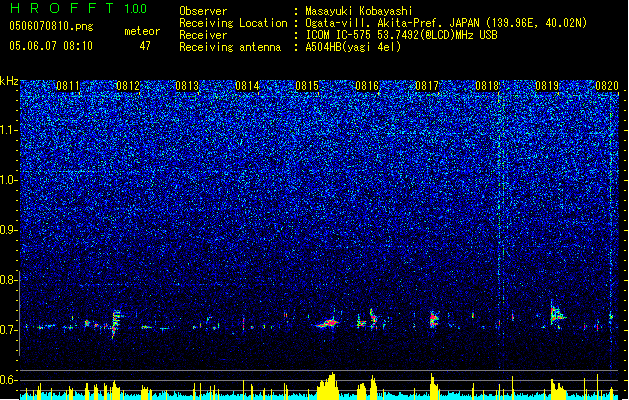The image size is (629, 400).
Task: Click the meteor count value 47
Action: pos(145,46)
